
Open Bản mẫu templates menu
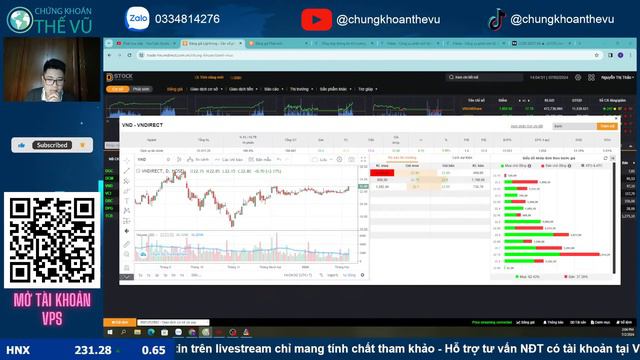point(260,160)
